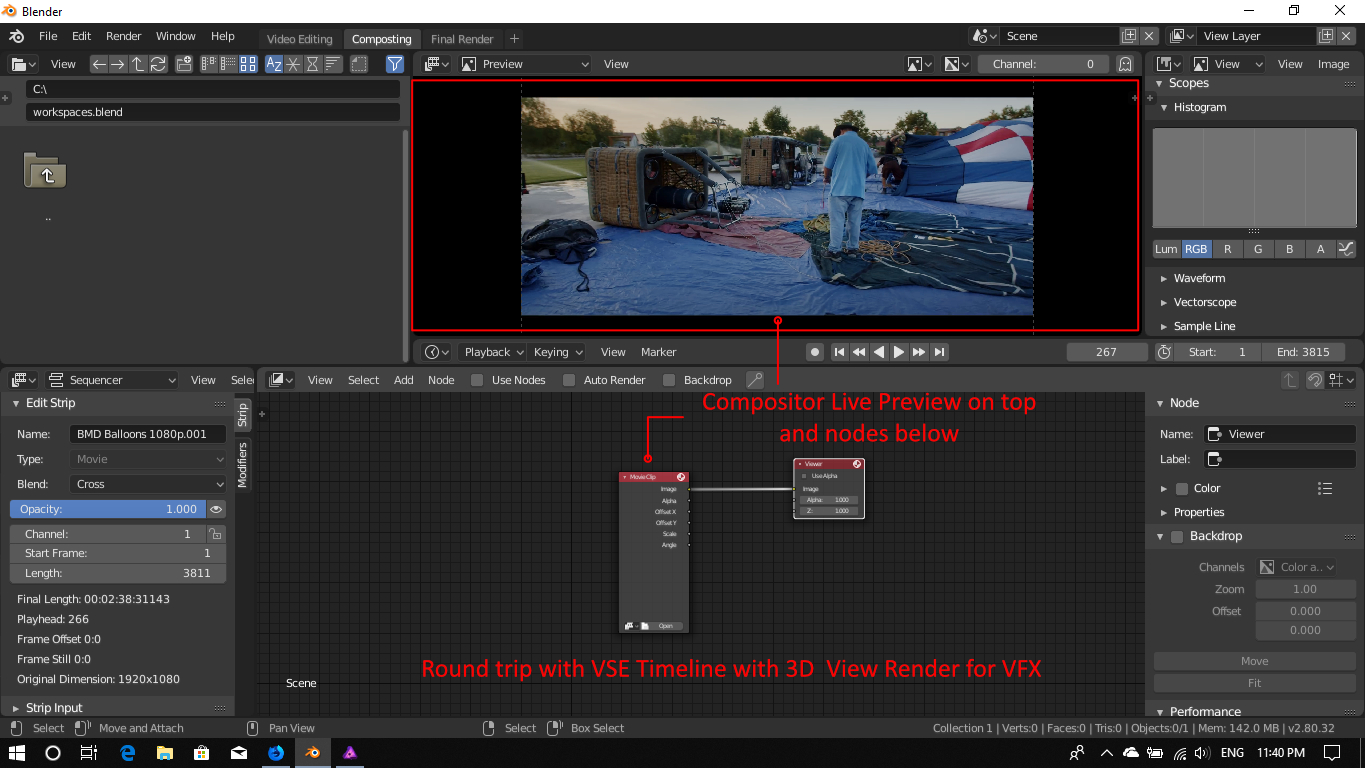Open the Render menu
Viewport: 1366px width, 768px height.
click(124, 36)
